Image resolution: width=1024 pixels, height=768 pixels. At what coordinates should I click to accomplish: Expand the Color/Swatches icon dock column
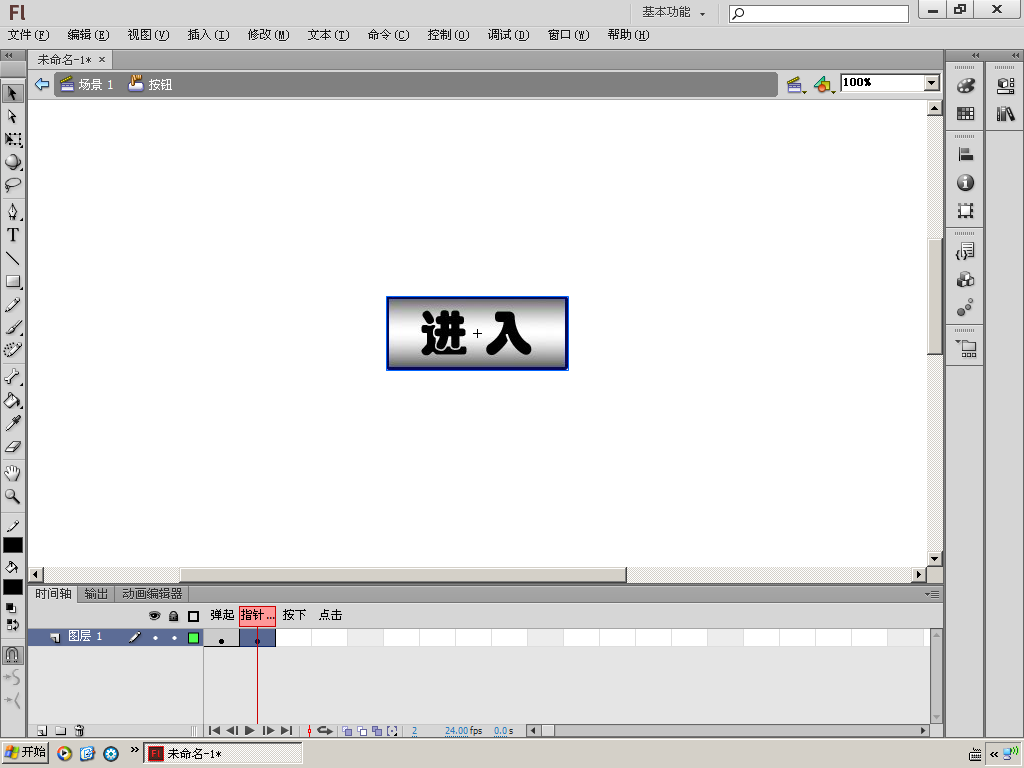975,56
